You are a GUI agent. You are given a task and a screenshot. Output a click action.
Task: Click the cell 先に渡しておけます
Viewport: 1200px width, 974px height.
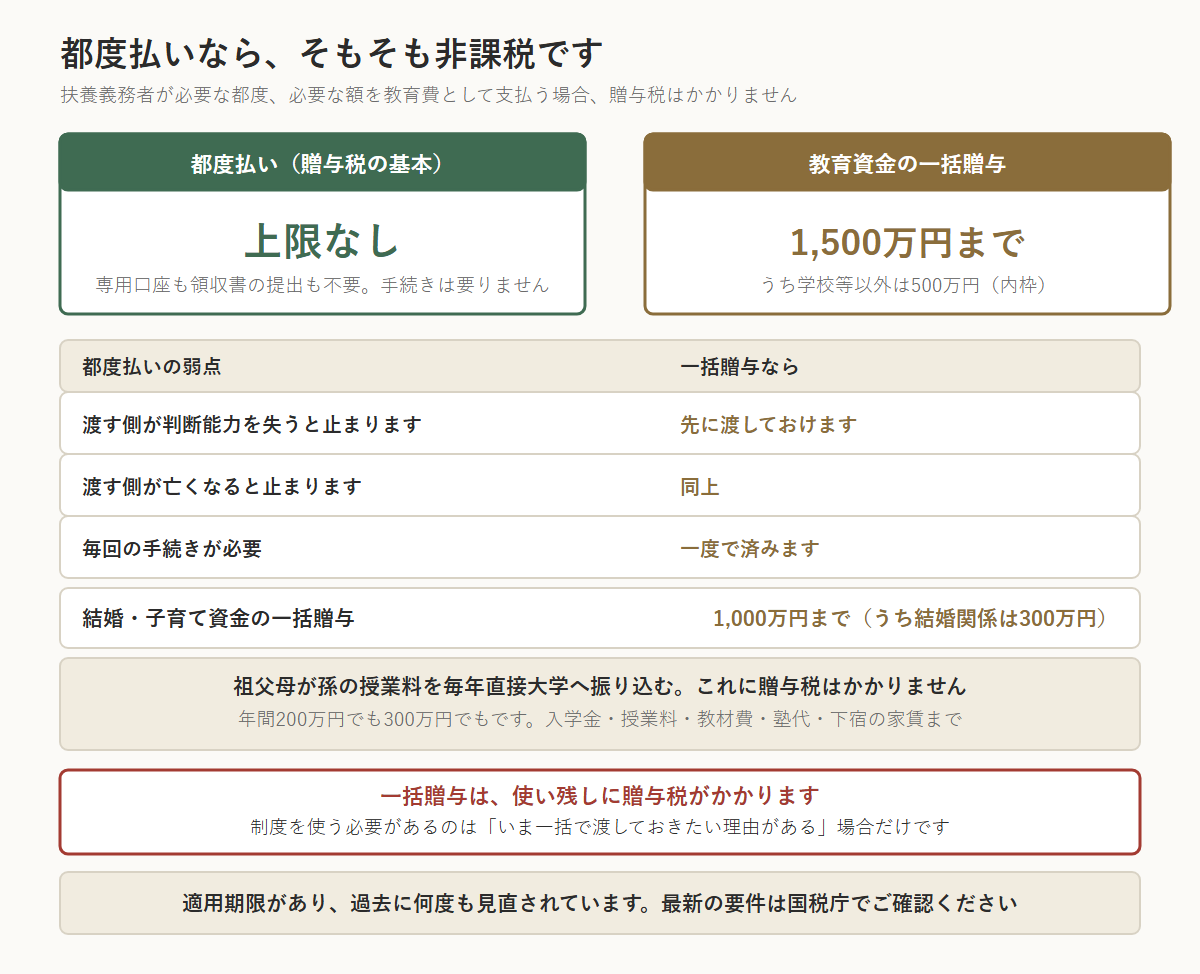click(x=769, y=424)
